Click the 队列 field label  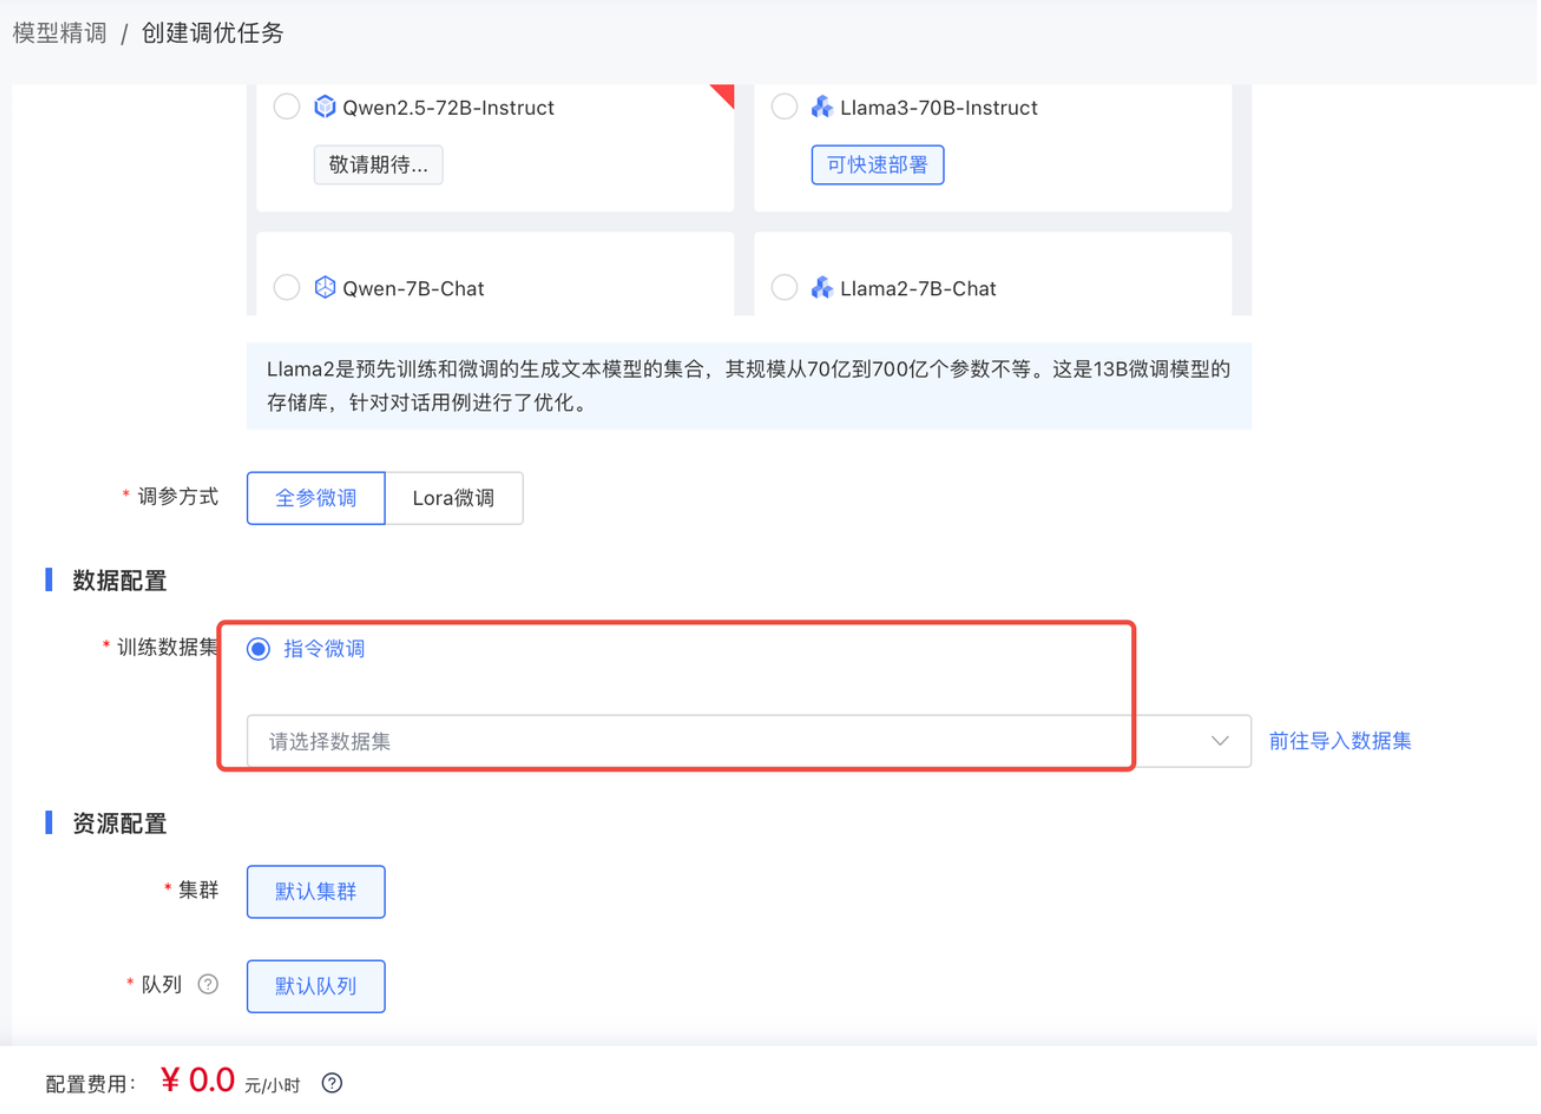tap(161, 985)
